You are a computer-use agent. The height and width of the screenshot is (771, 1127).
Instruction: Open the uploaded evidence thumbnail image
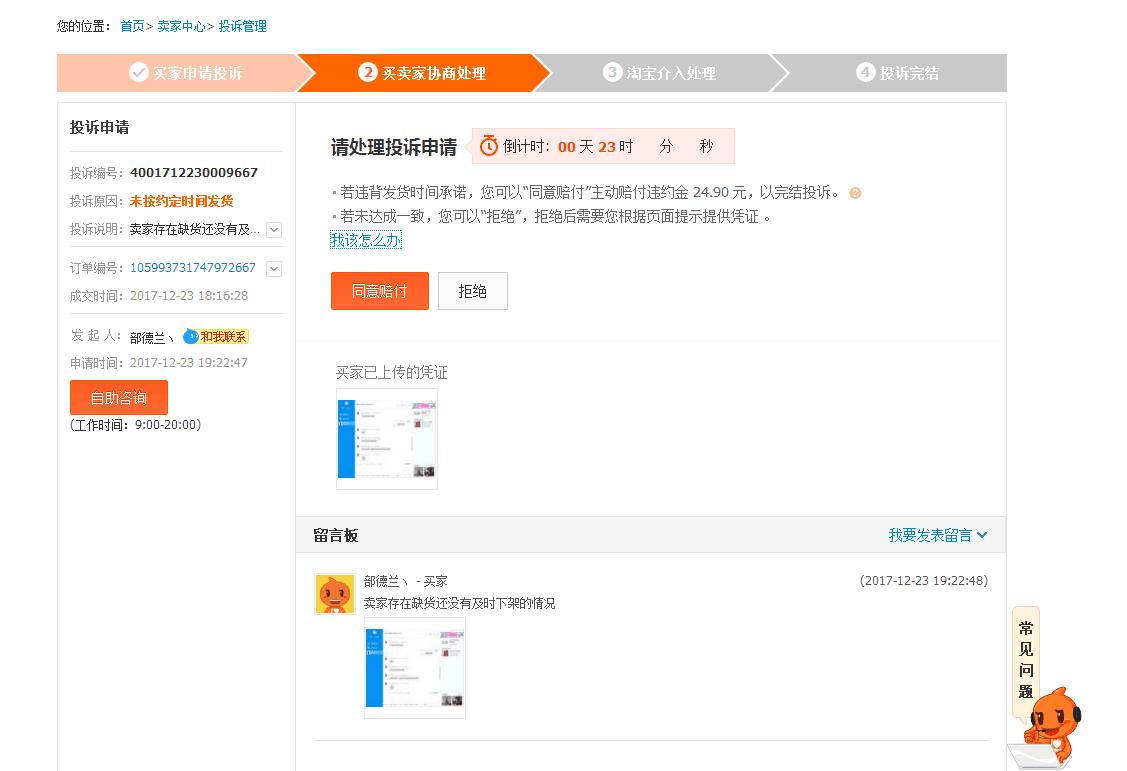pos(387,440)
